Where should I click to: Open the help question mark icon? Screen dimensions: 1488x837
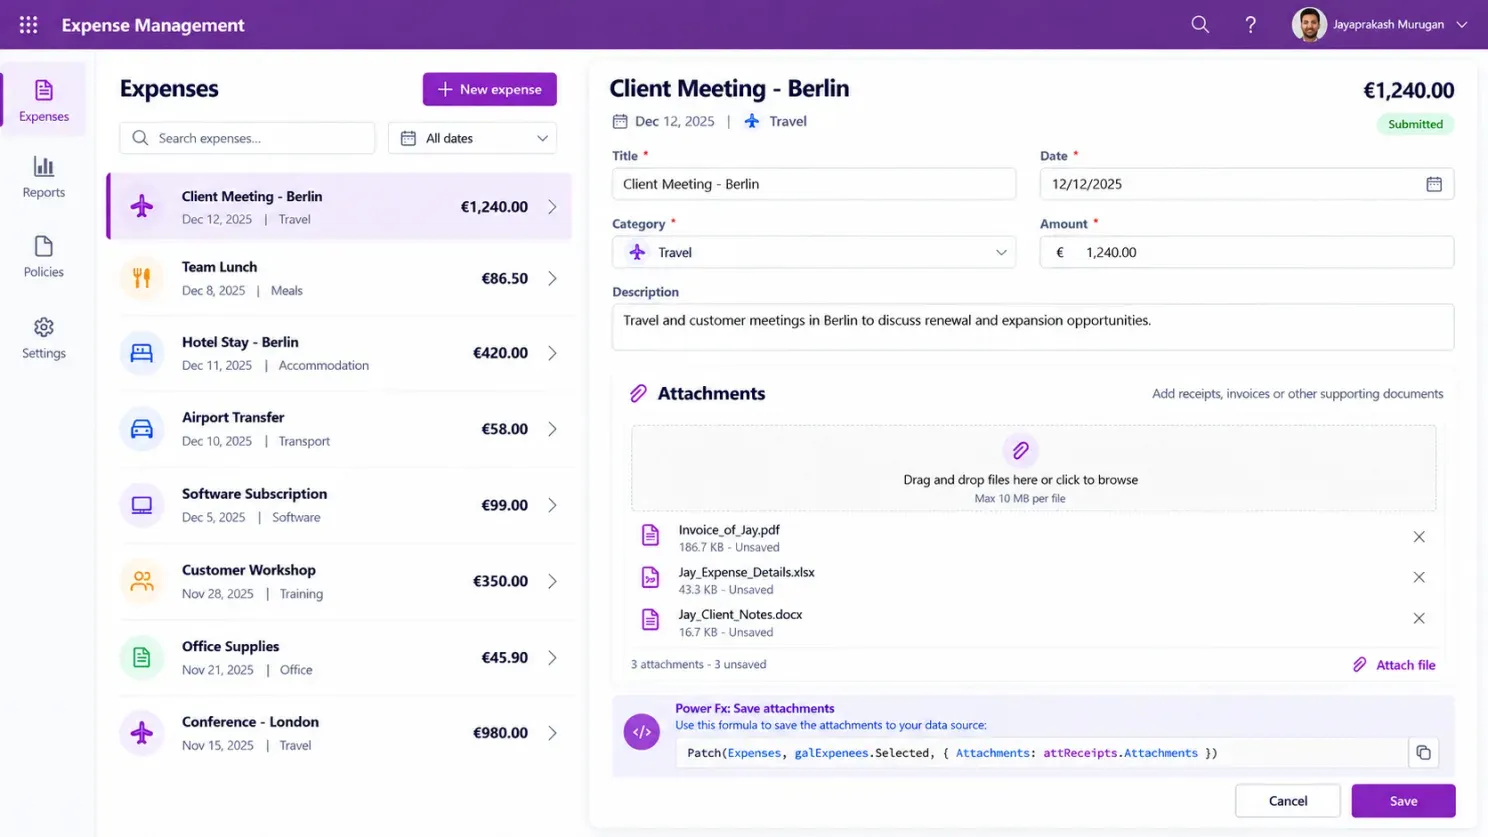pyautogui.click(x=1250, y=25)
